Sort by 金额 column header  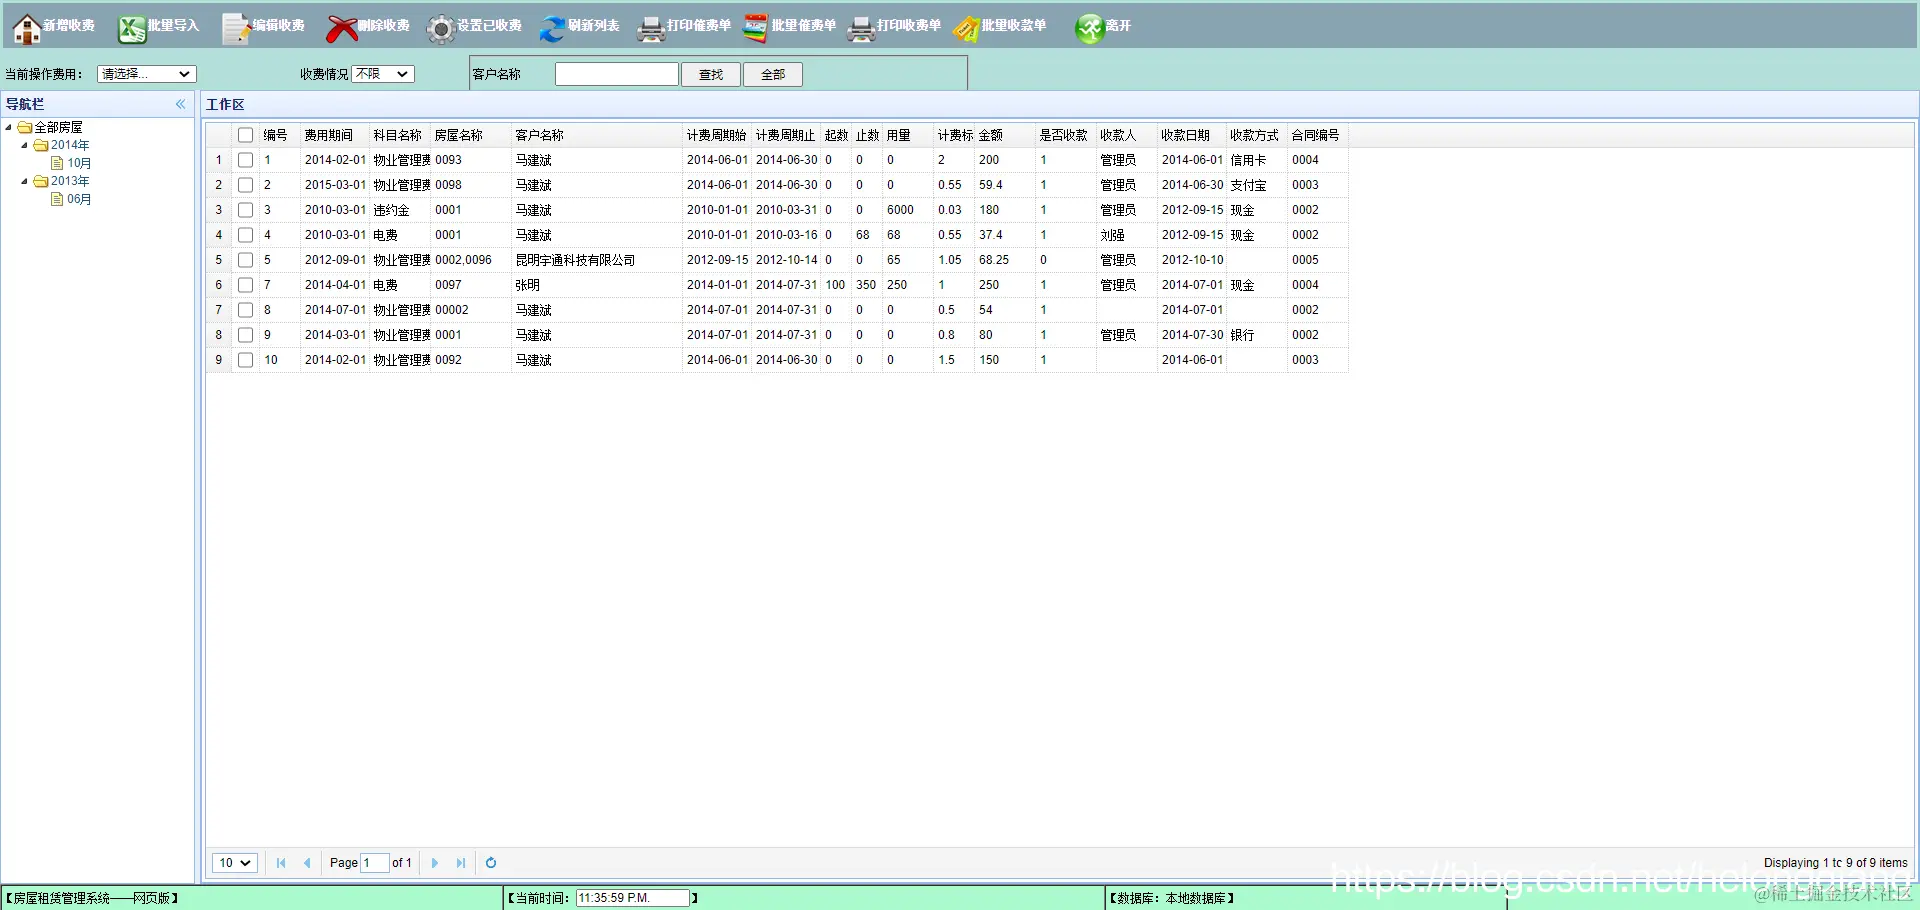(1004, 135)
